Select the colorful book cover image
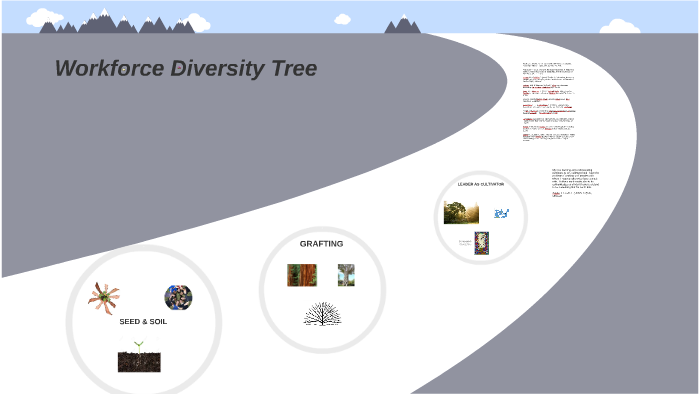700x394 pixels. (x=482, y=243)
